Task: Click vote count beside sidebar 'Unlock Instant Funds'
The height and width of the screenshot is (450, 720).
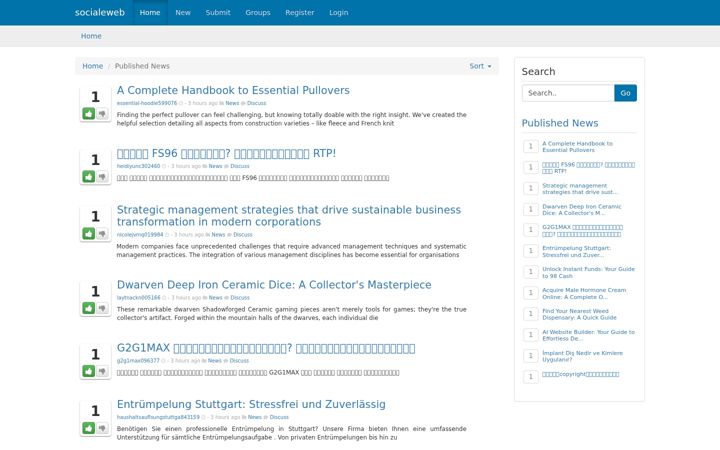Action: tap(531, 272)
